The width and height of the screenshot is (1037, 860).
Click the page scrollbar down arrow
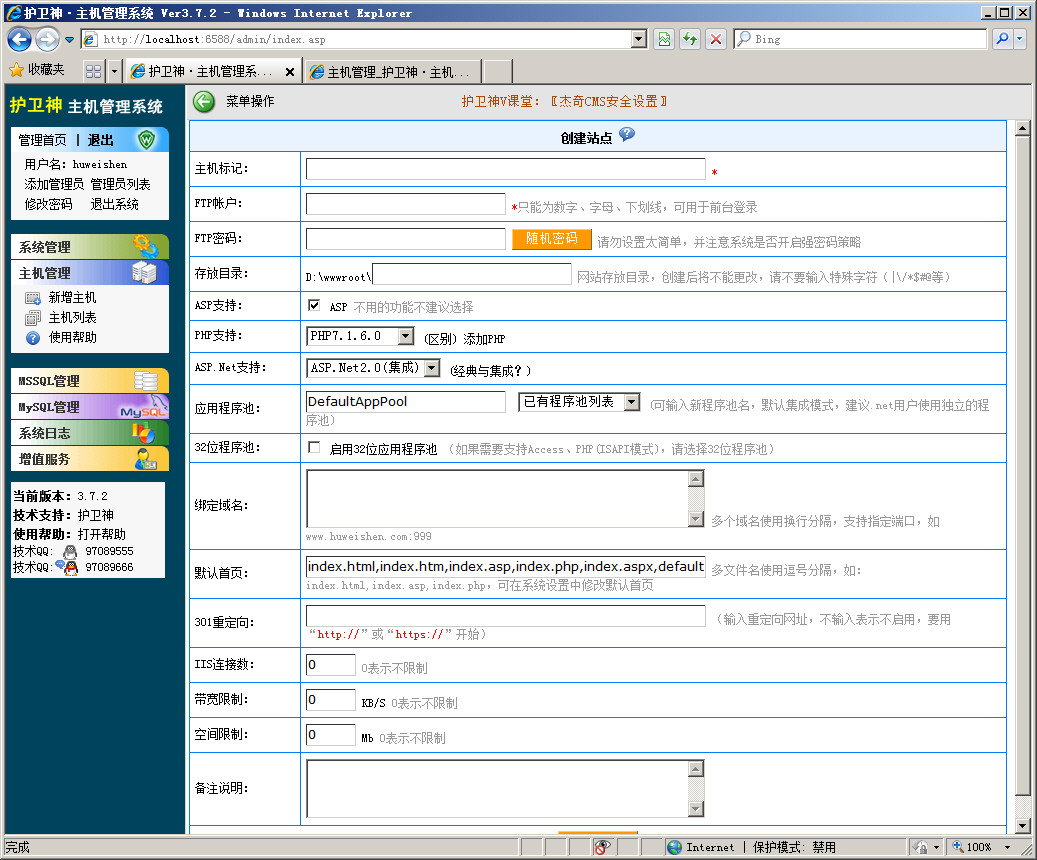pos(1022,826)
